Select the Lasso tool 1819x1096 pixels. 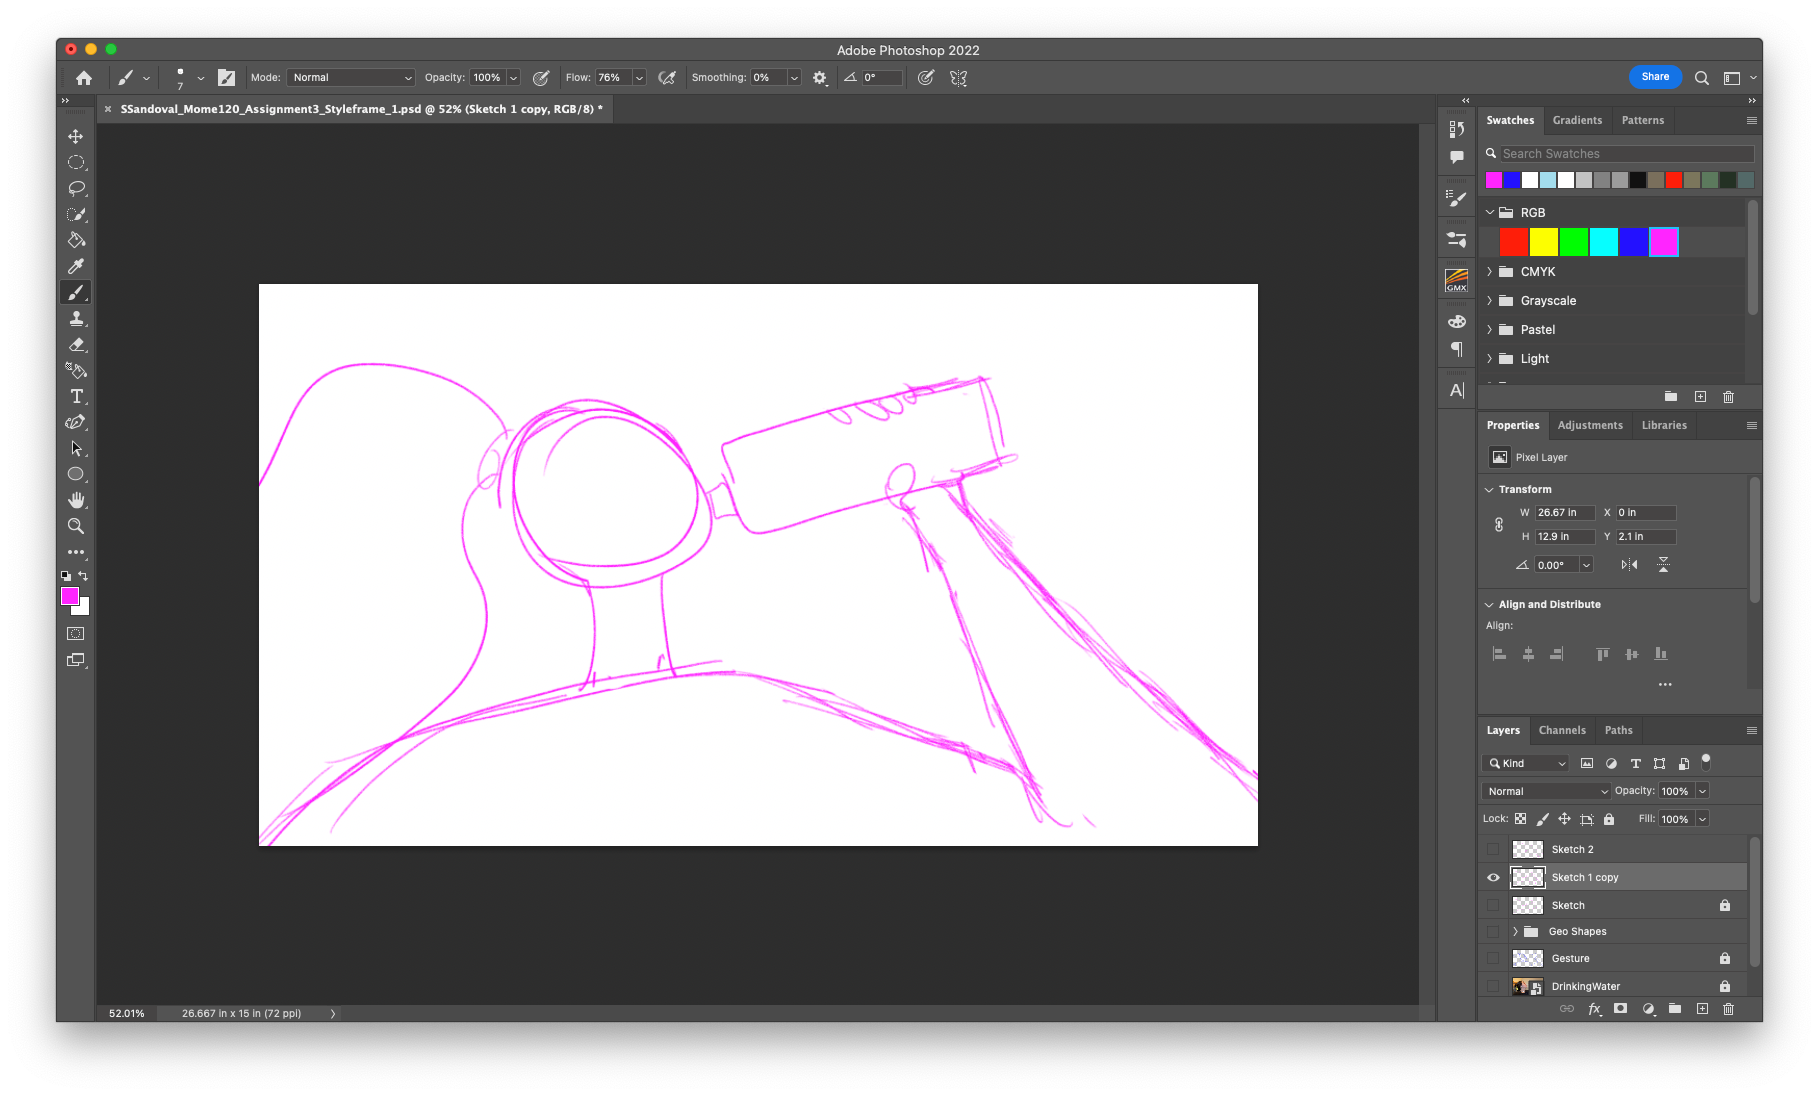pos(76,188)
